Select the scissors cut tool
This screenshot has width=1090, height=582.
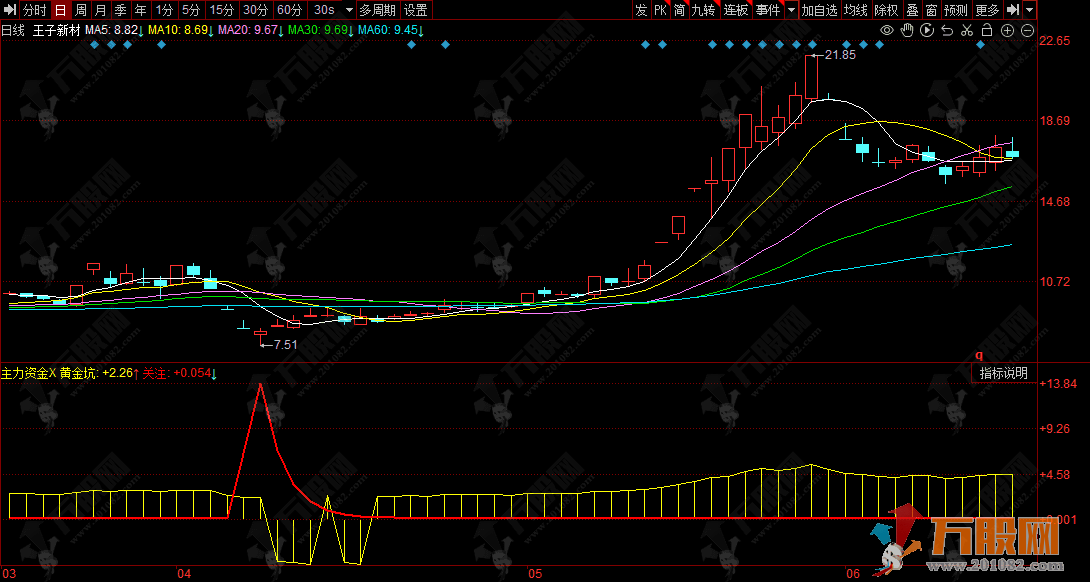pos(966,30)
